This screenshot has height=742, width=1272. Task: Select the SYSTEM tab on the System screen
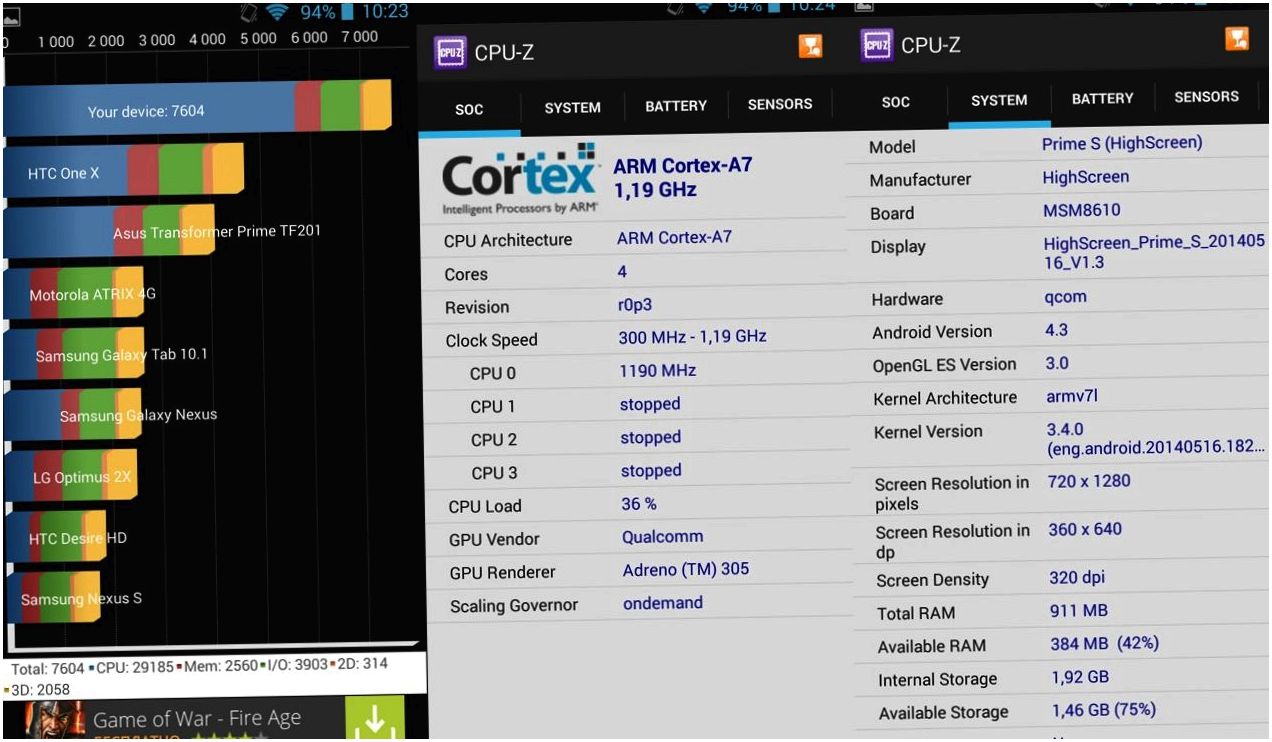(999, 100)
